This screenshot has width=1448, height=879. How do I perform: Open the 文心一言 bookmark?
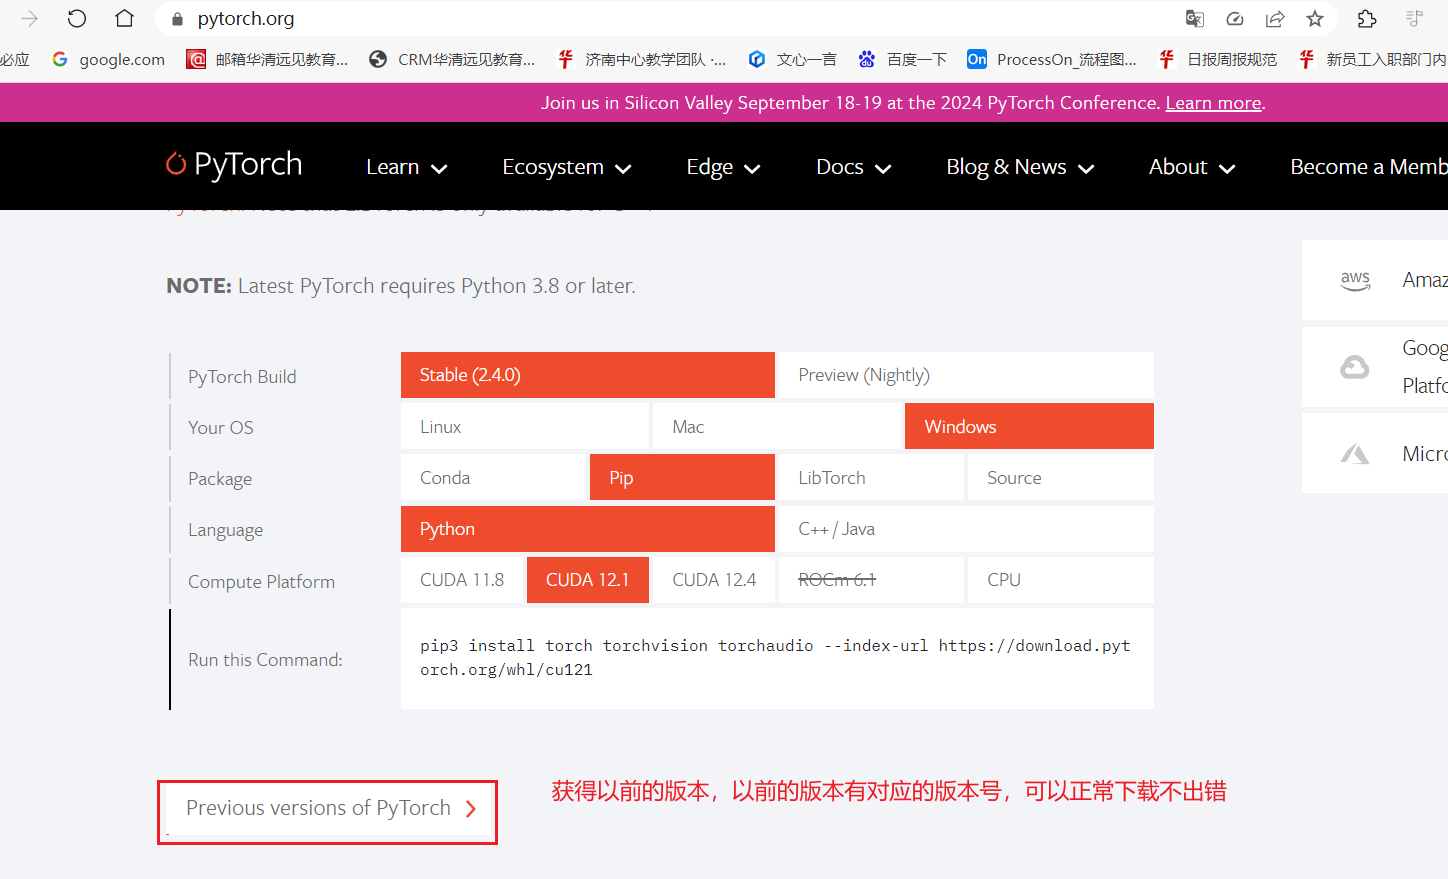793,59
